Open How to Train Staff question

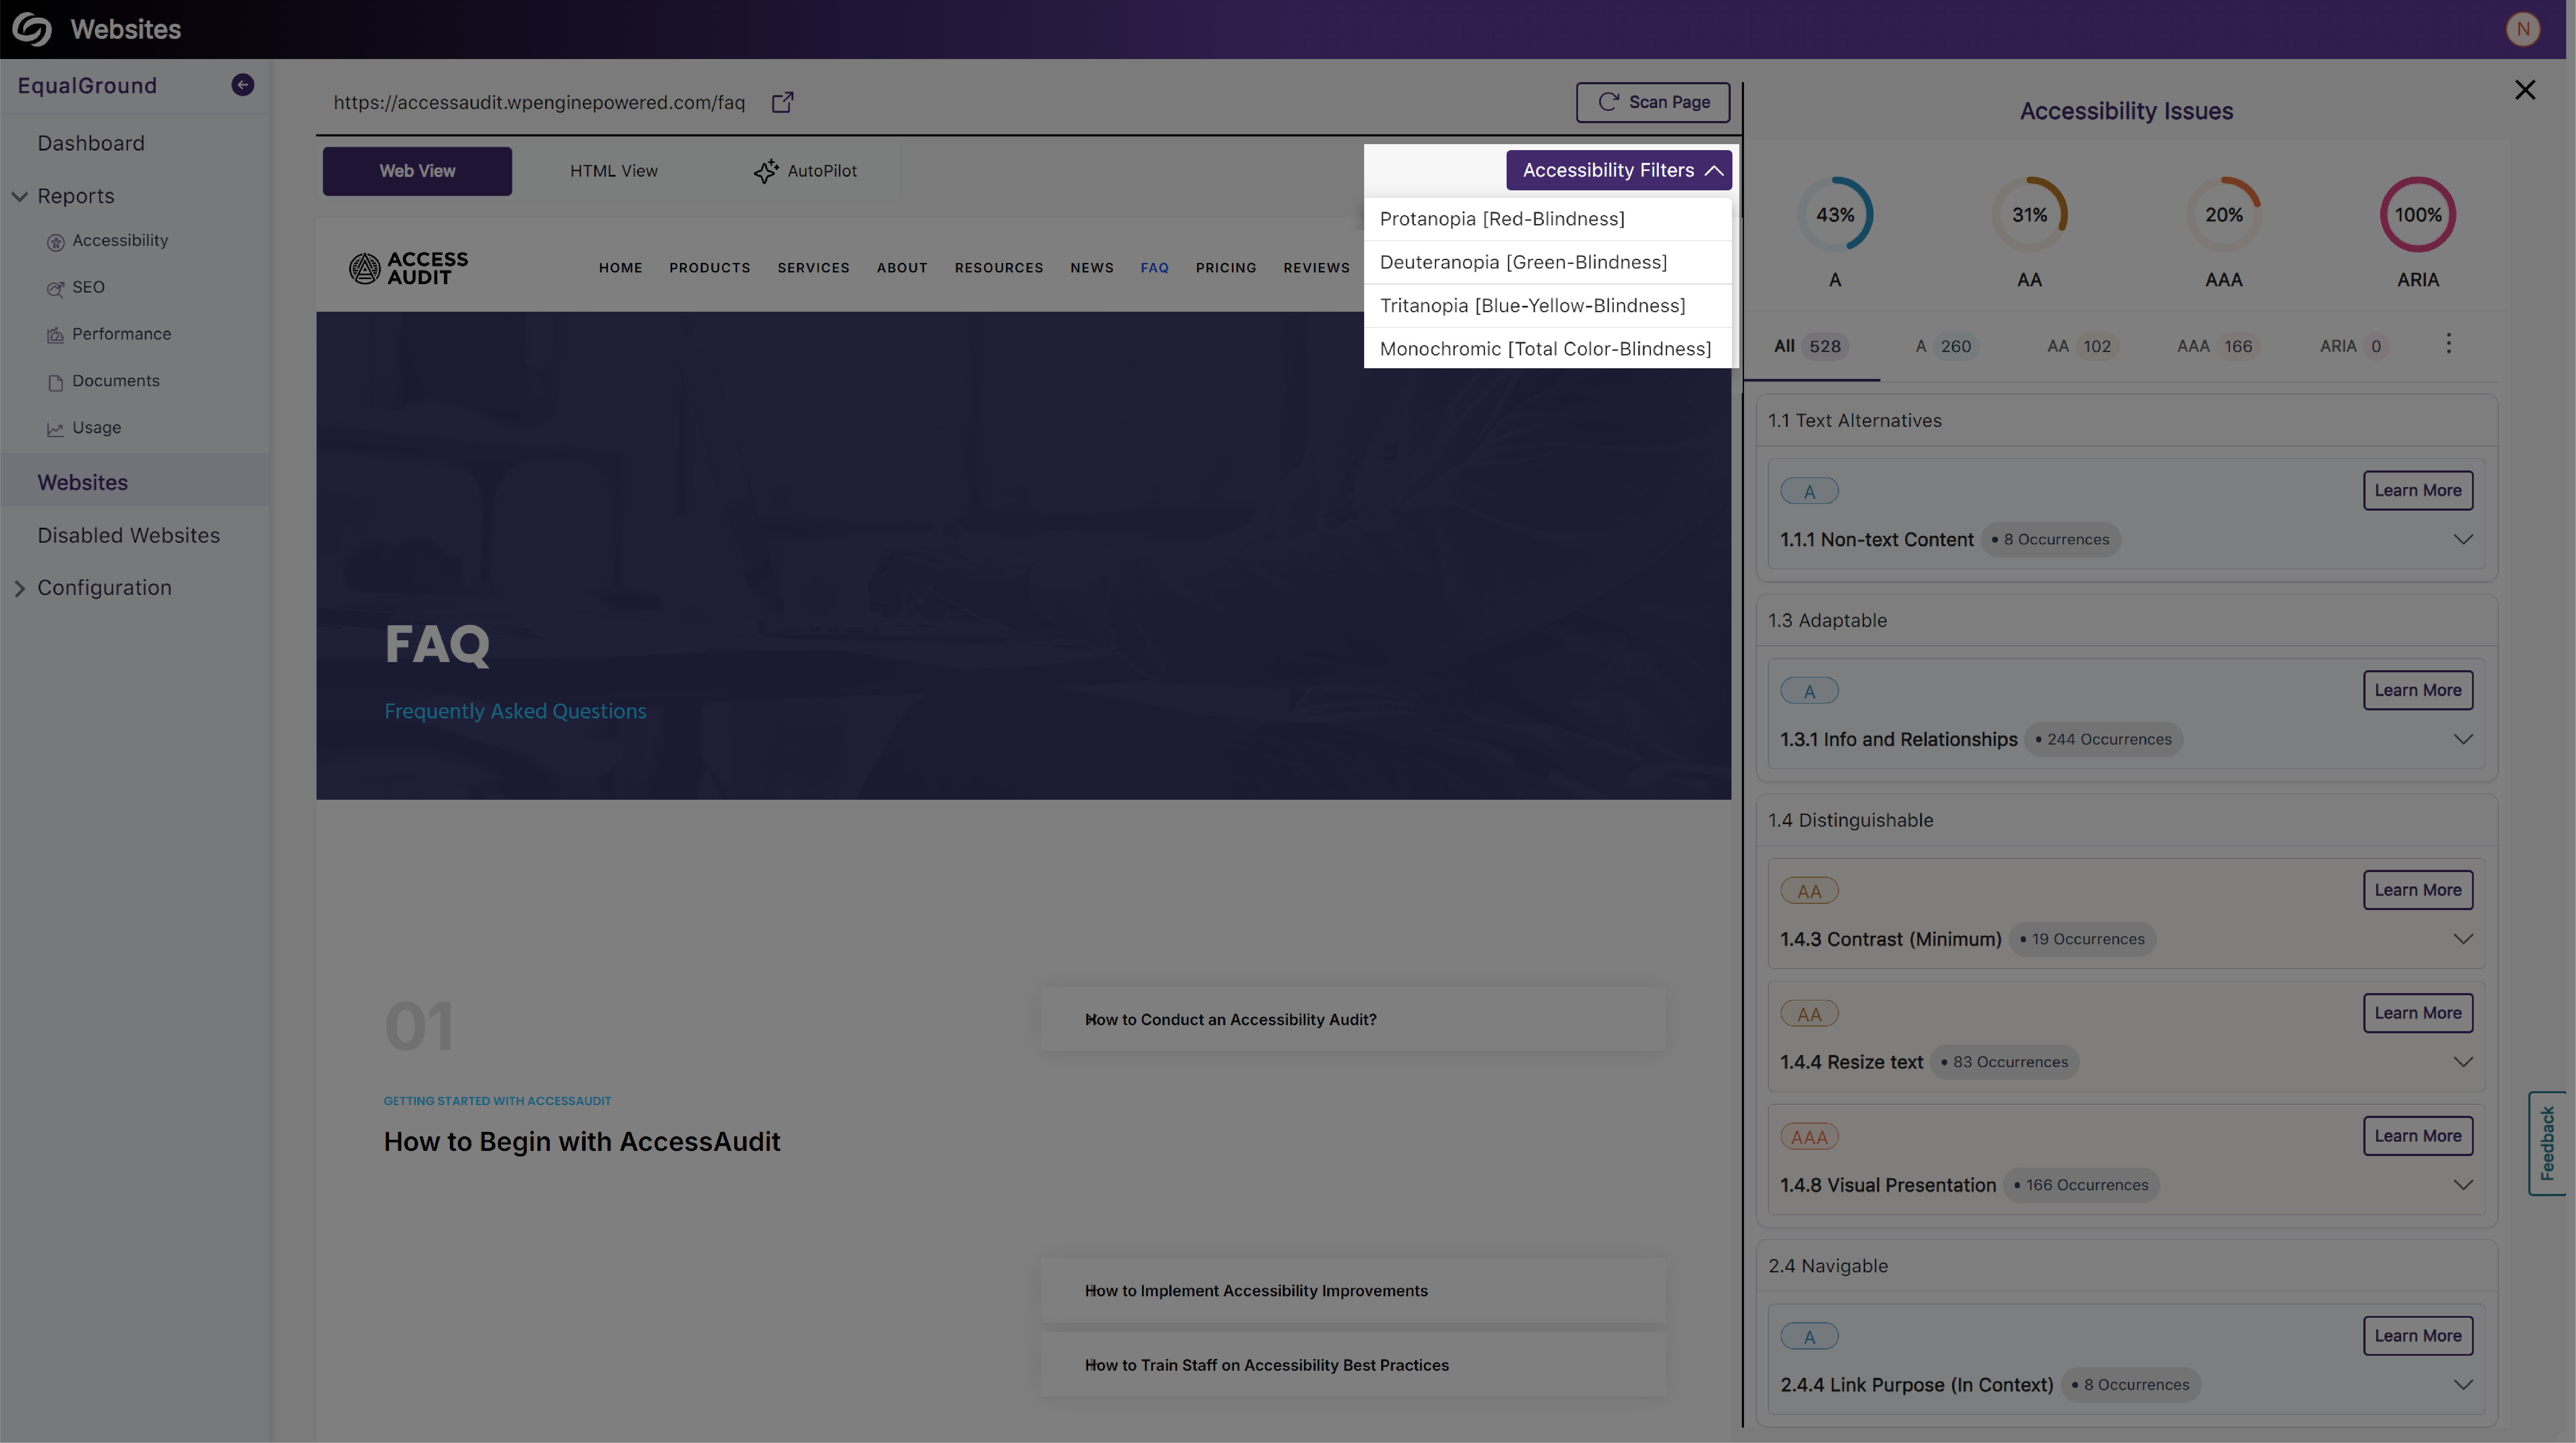[1352, 1365]
